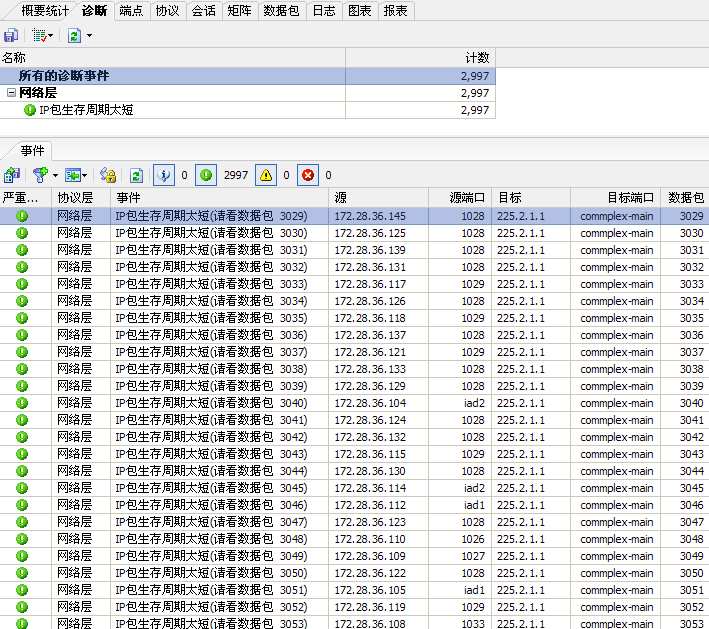Click the save icon in the diagnosis toolbar
This screenshot has width=709, height=629.
[x=11, y=35]
